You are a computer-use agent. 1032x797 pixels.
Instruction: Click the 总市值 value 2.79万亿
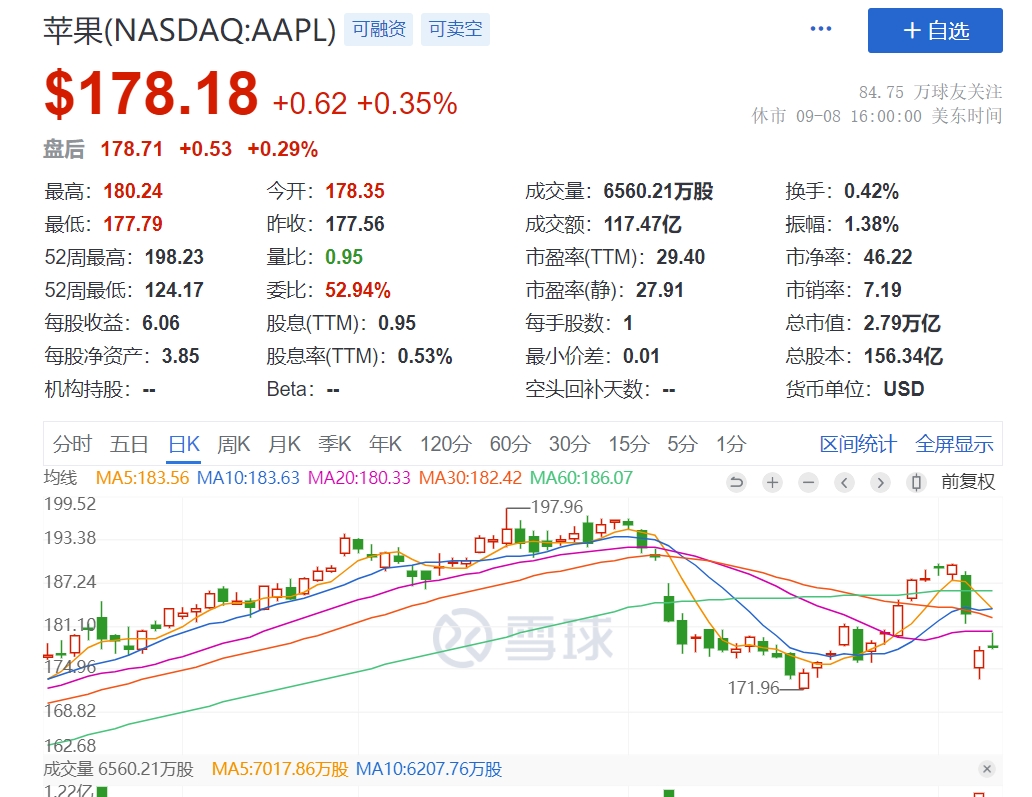902,323
